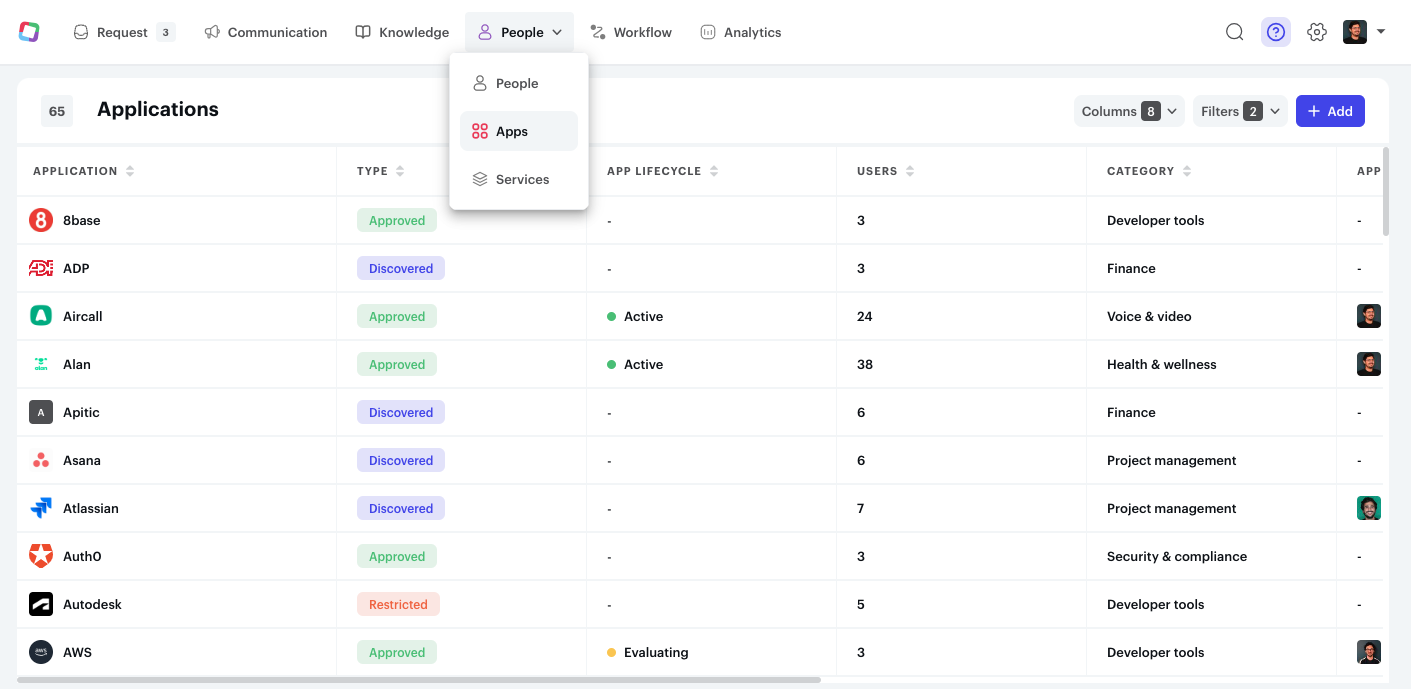Select the Auth0 app logo
This screenshot has height=689, width=1411.
click(x=41, y=556)
